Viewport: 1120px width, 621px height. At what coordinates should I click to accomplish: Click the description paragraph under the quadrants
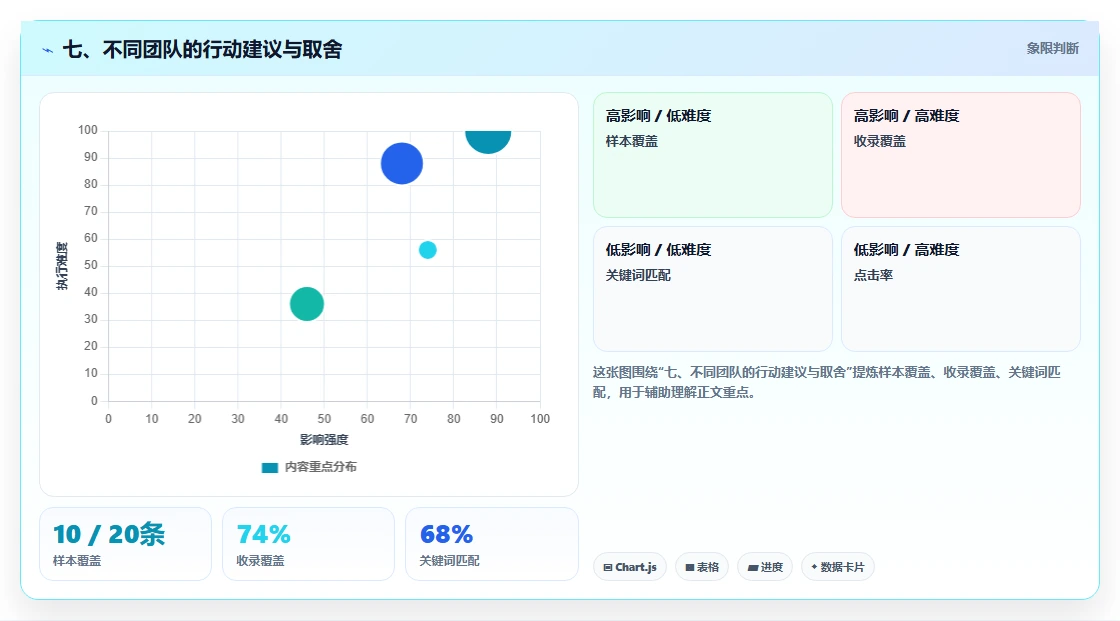pyautogui.click(x=827, y=382)
